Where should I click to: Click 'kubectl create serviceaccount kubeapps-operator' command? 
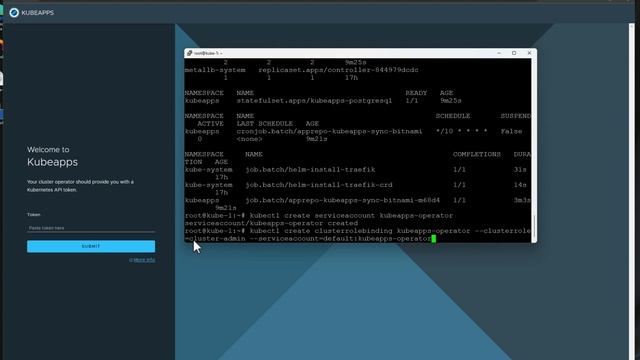click(x=351, y=216)
